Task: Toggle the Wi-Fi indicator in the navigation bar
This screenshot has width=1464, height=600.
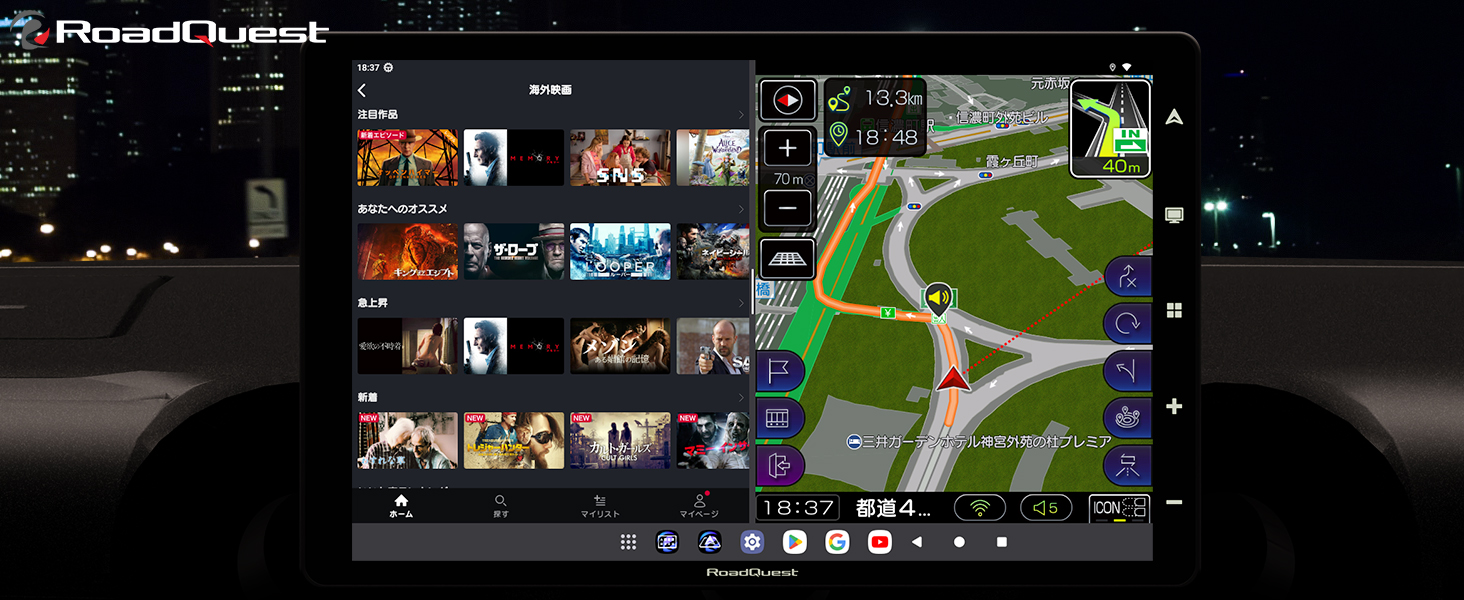Action: tap(980, 508)
